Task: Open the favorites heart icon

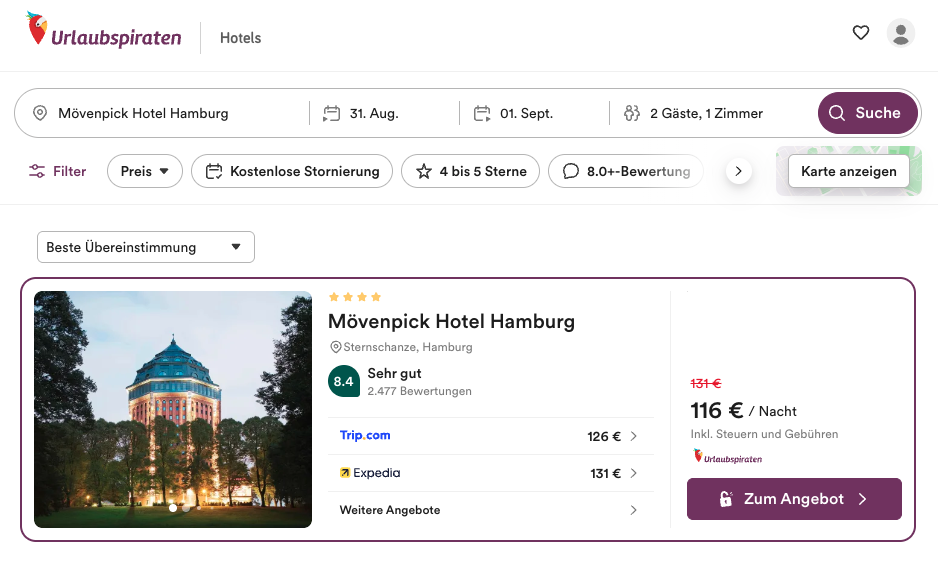Action: coord(861,32)
